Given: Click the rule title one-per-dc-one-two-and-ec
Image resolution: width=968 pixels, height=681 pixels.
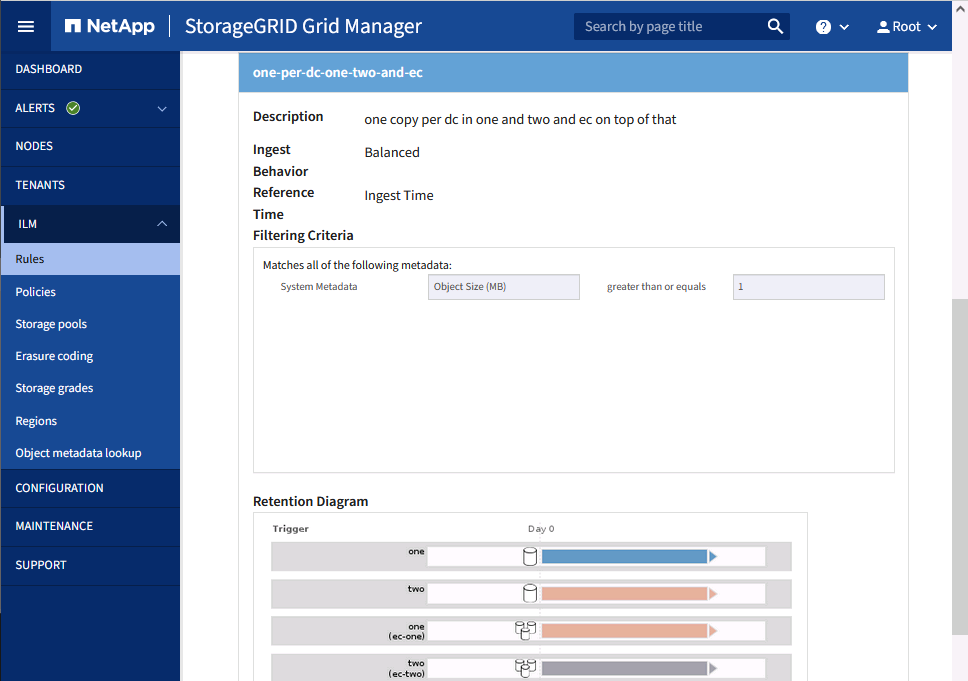Looking at the screenshot, I should [338, 72].
